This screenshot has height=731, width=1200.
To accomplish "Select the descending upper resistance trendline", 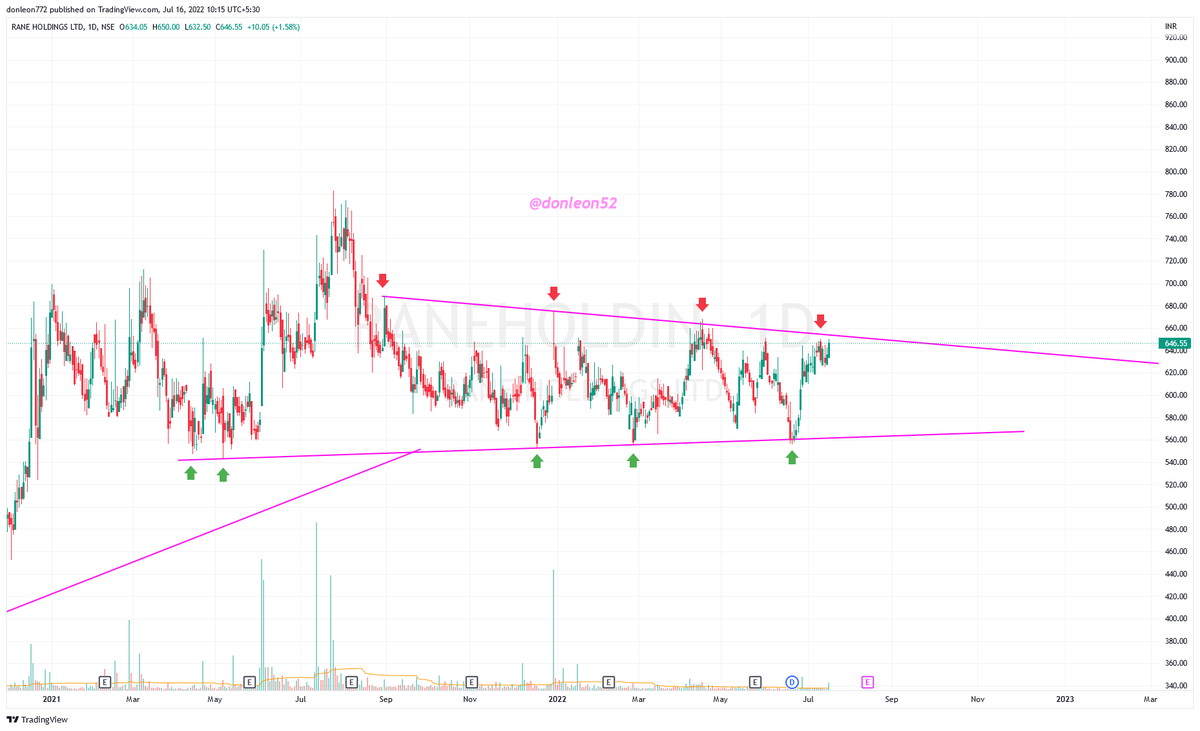I will (x=770, y=330).
